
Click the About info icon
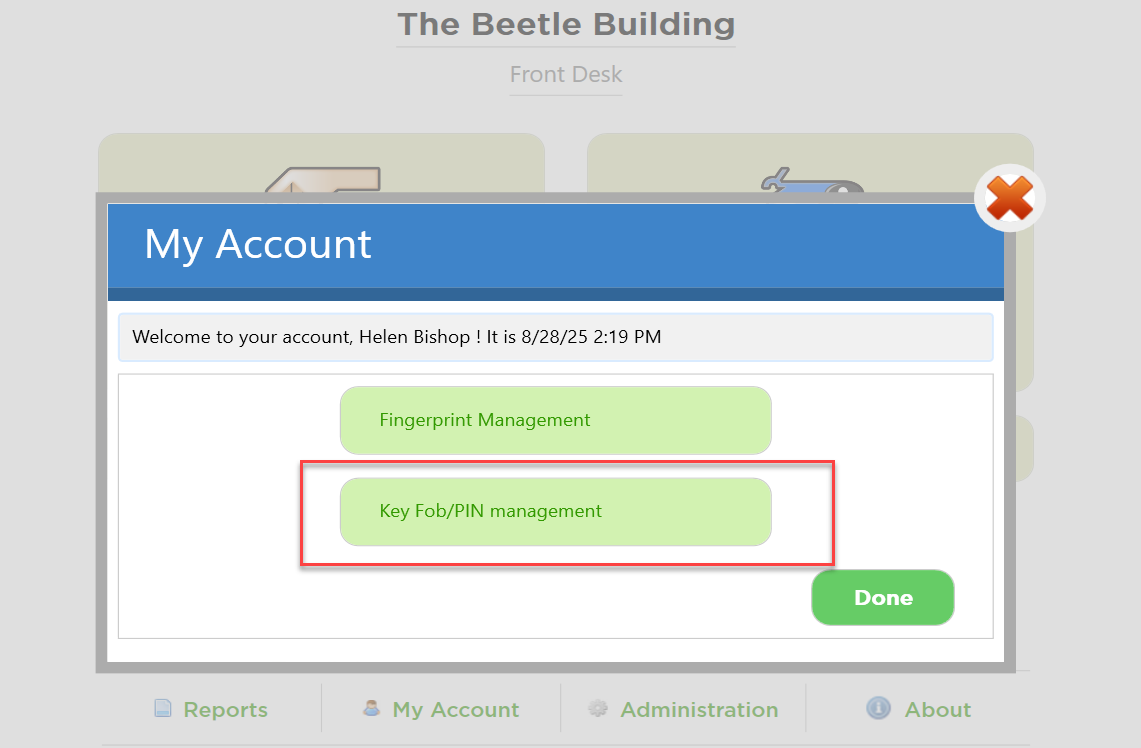pos(878,707)
